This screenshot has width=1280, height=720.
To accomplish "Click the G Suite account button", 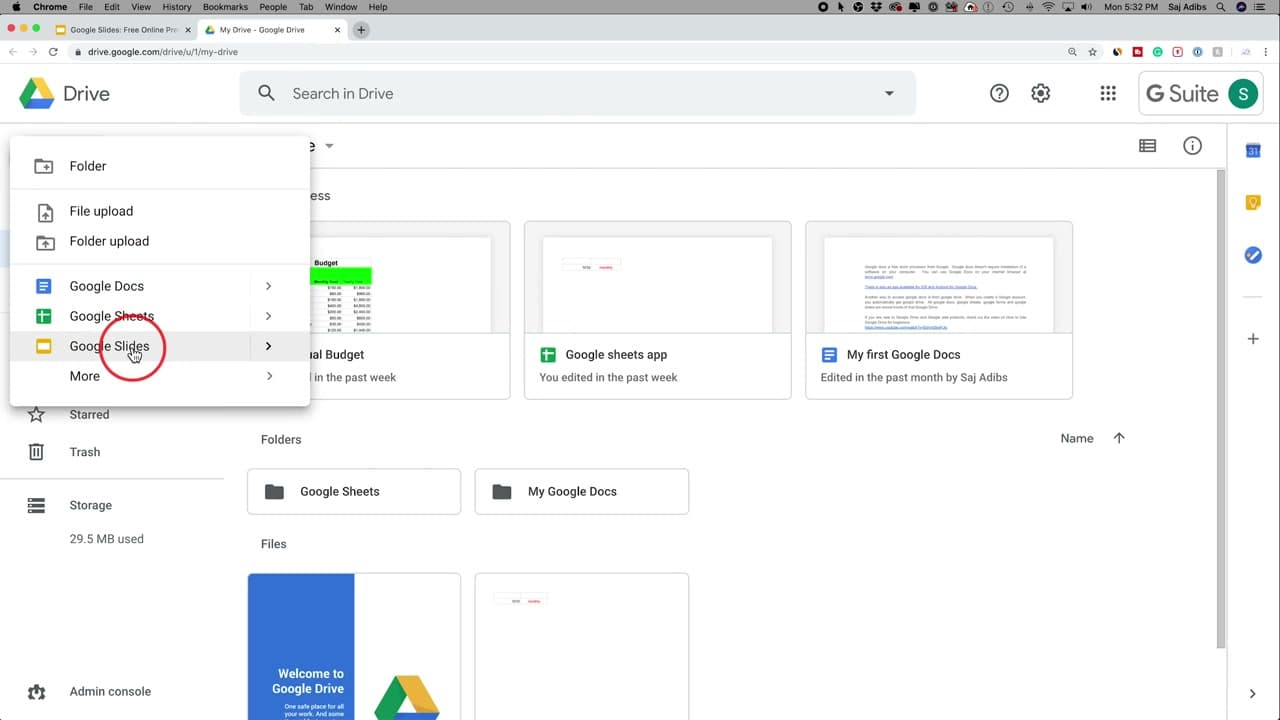I will point(1200,94).
